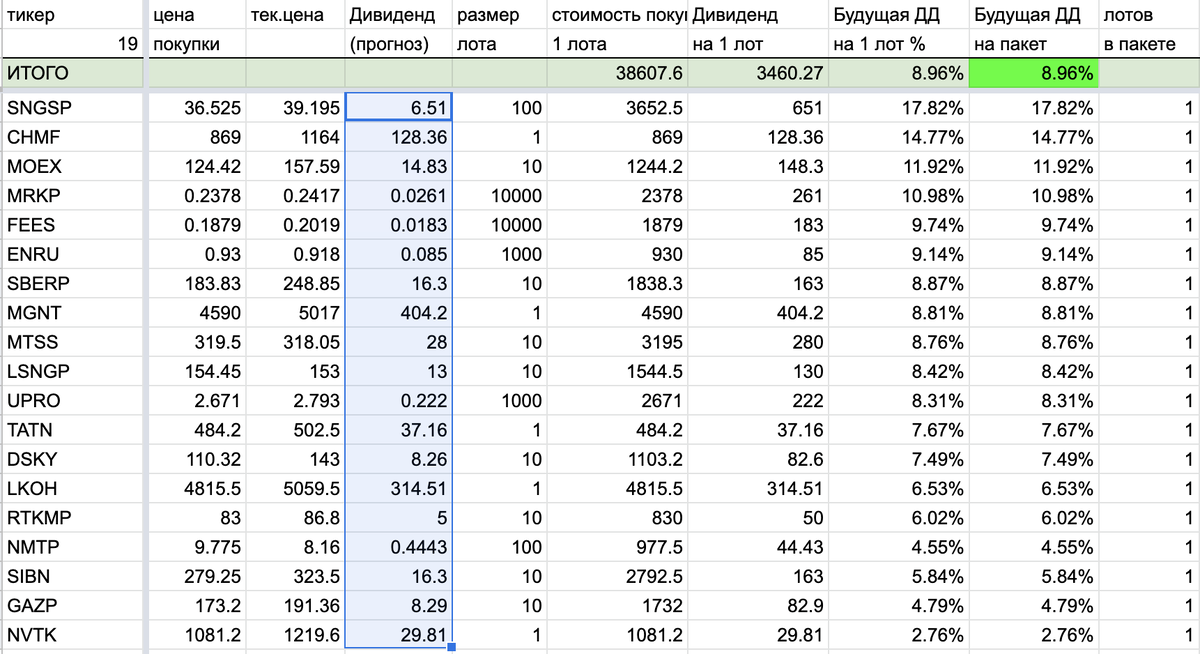Select FEES lot cost 1879
The width and height of the screenshot is (1200, 654).
[x=618, y=224]
